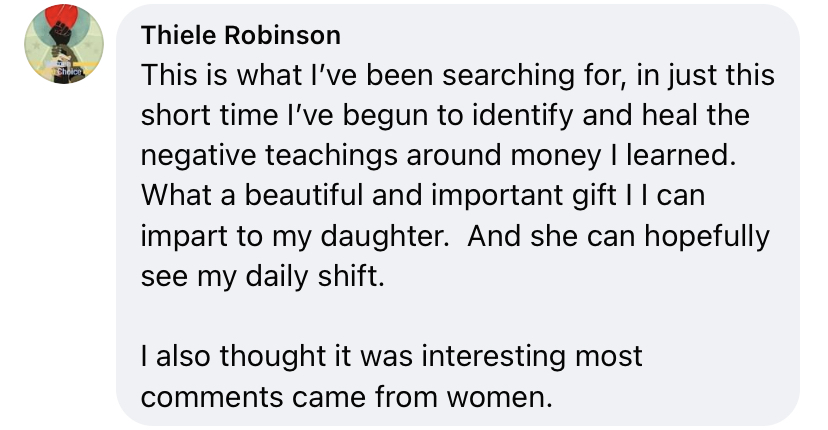Click the line "I also thought it was interesting"
The image size is (828, 430).
tap(392, 356)
